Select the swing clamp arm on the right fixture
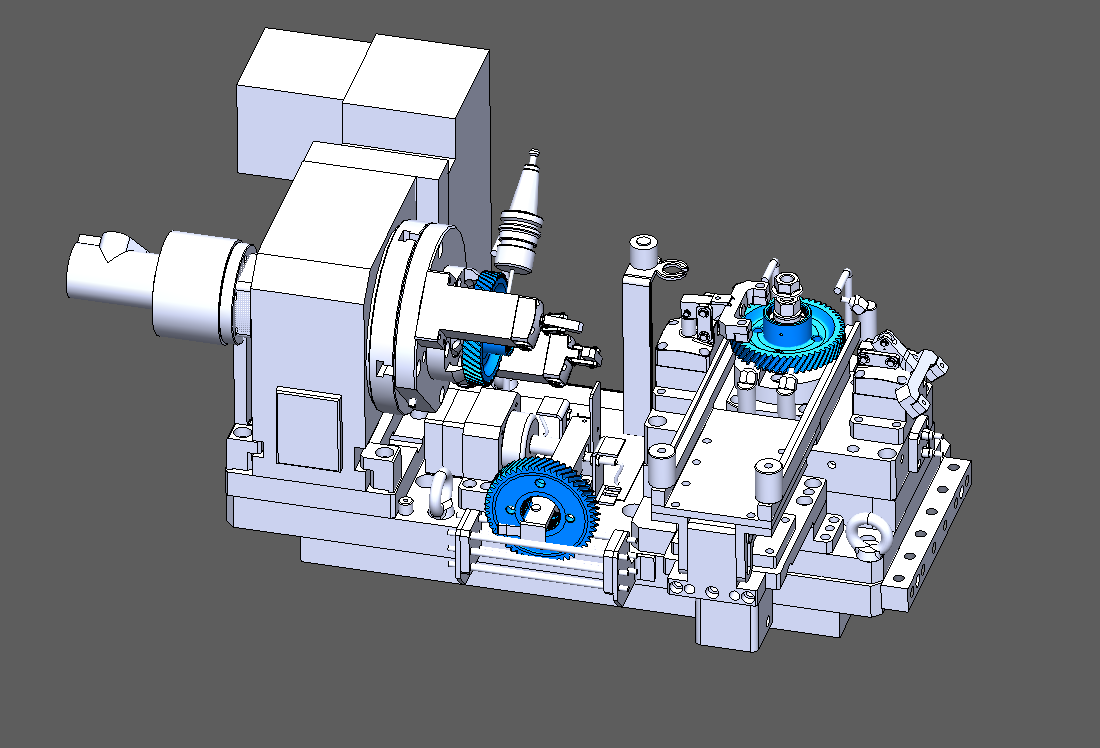 tap(923, 382)
